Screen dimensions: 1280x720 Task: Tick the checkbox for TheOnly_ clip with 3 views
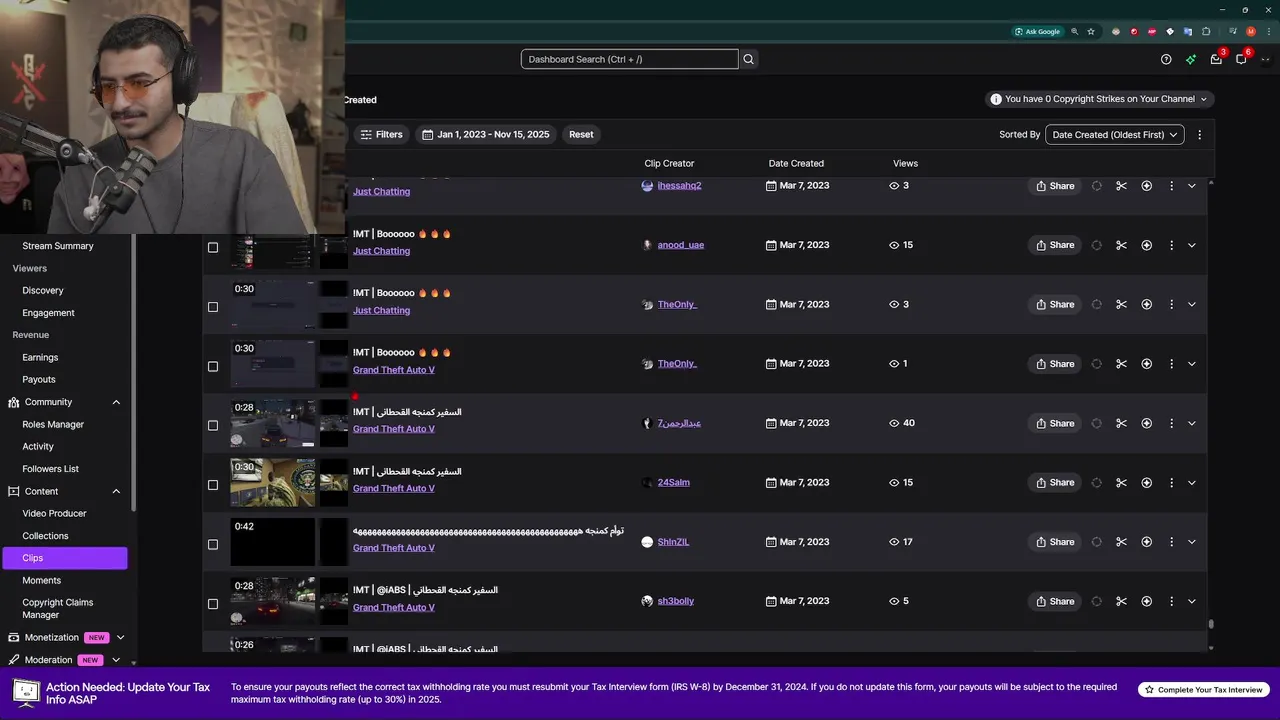point(212,307)
